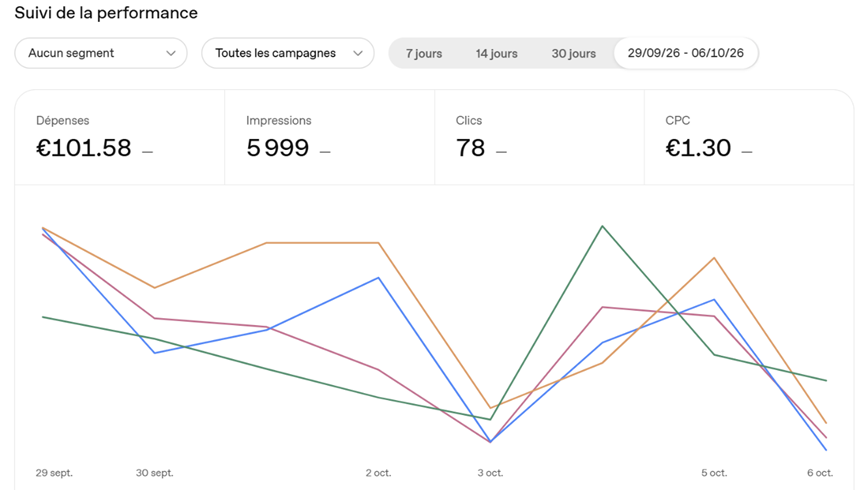Select the 14 jours range
Screen dimensions: 864x490
tap(496, 53)
